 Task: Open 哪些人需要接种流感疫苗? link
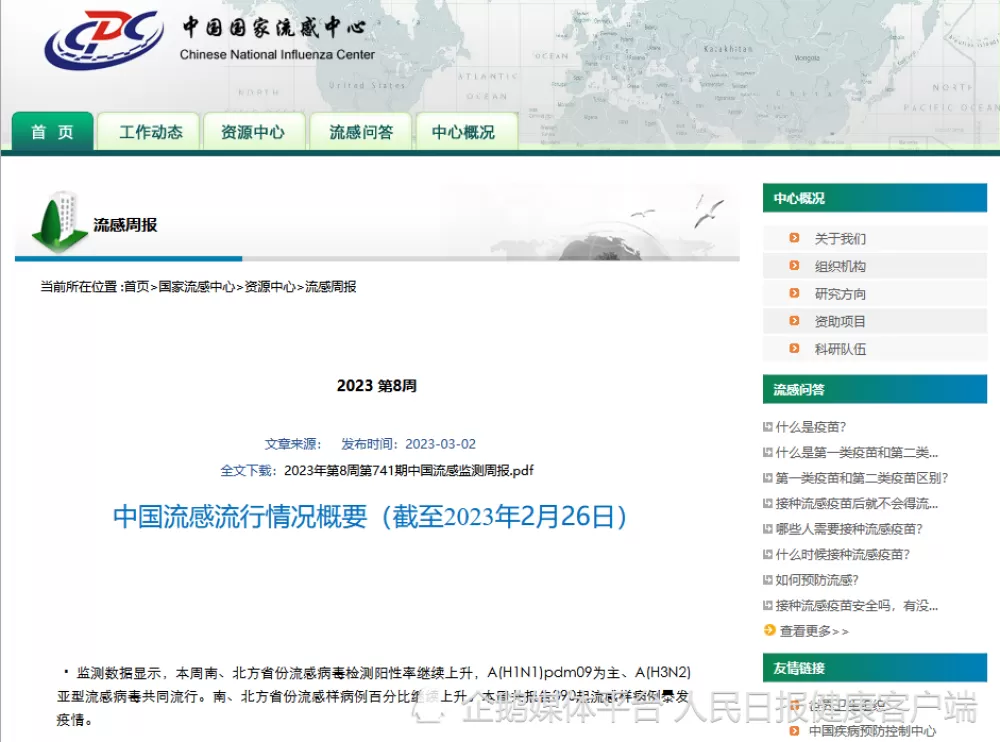coord(849,529)
